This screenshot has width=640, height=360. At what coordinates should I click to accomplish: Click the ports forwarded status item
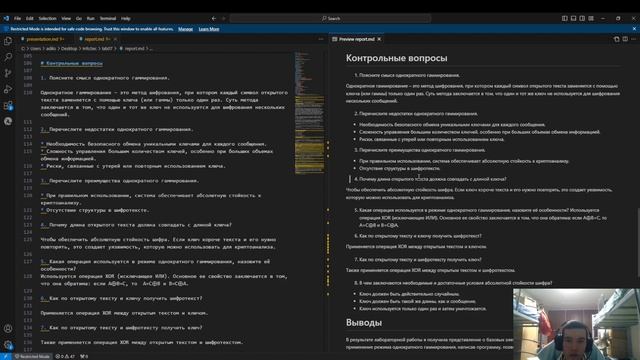[84, 356]
